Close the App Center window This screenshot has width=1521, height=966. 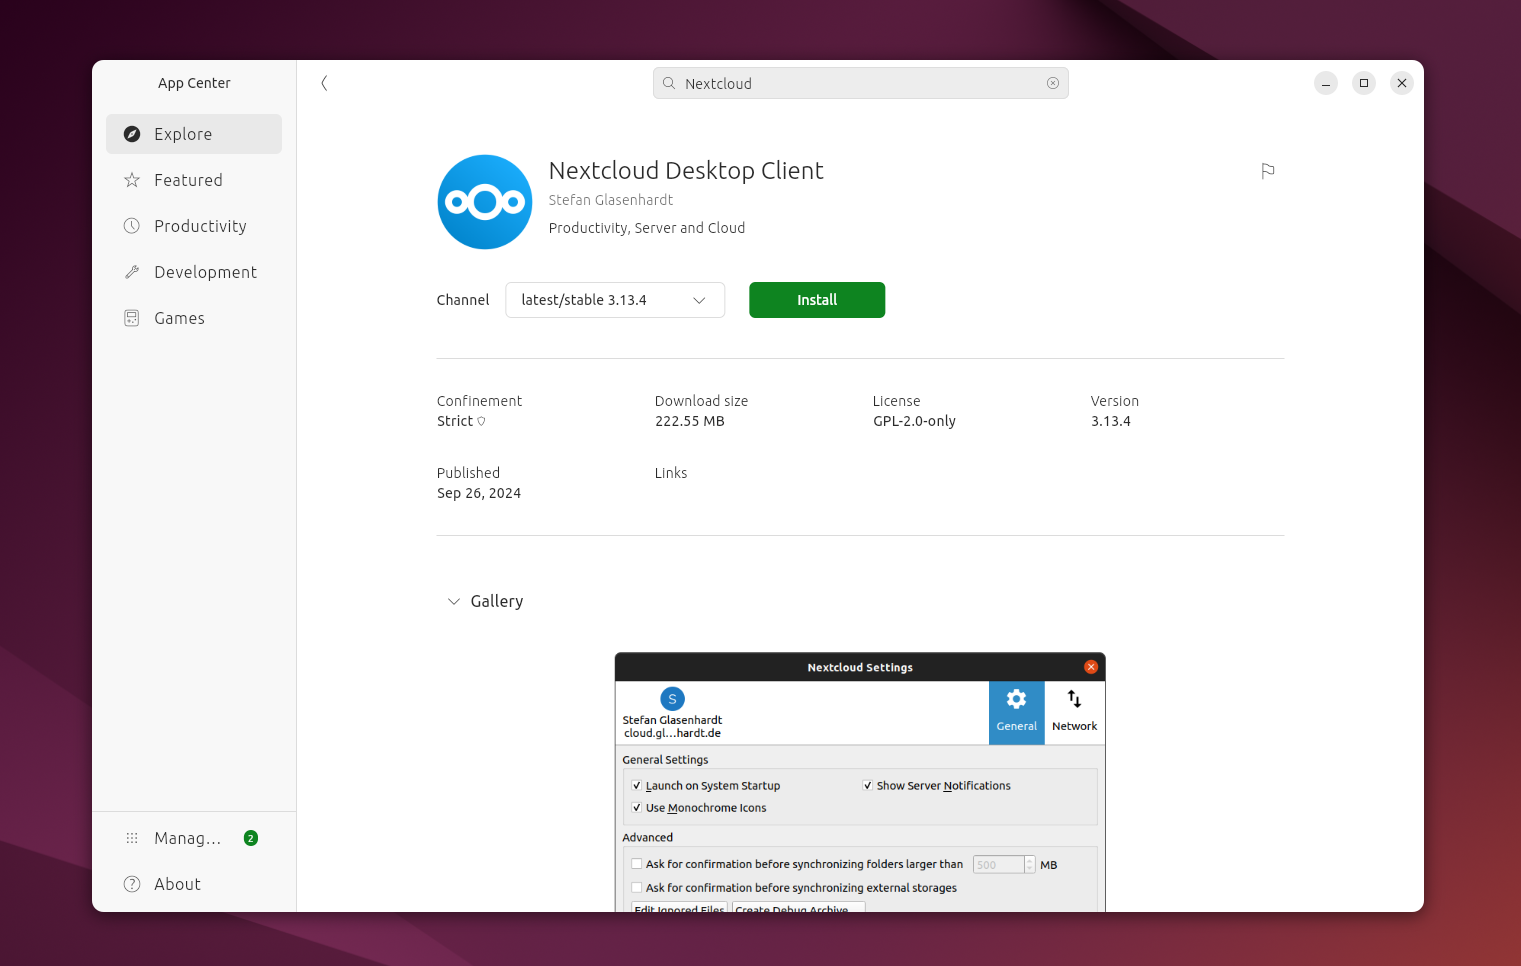pos(1402,83)
